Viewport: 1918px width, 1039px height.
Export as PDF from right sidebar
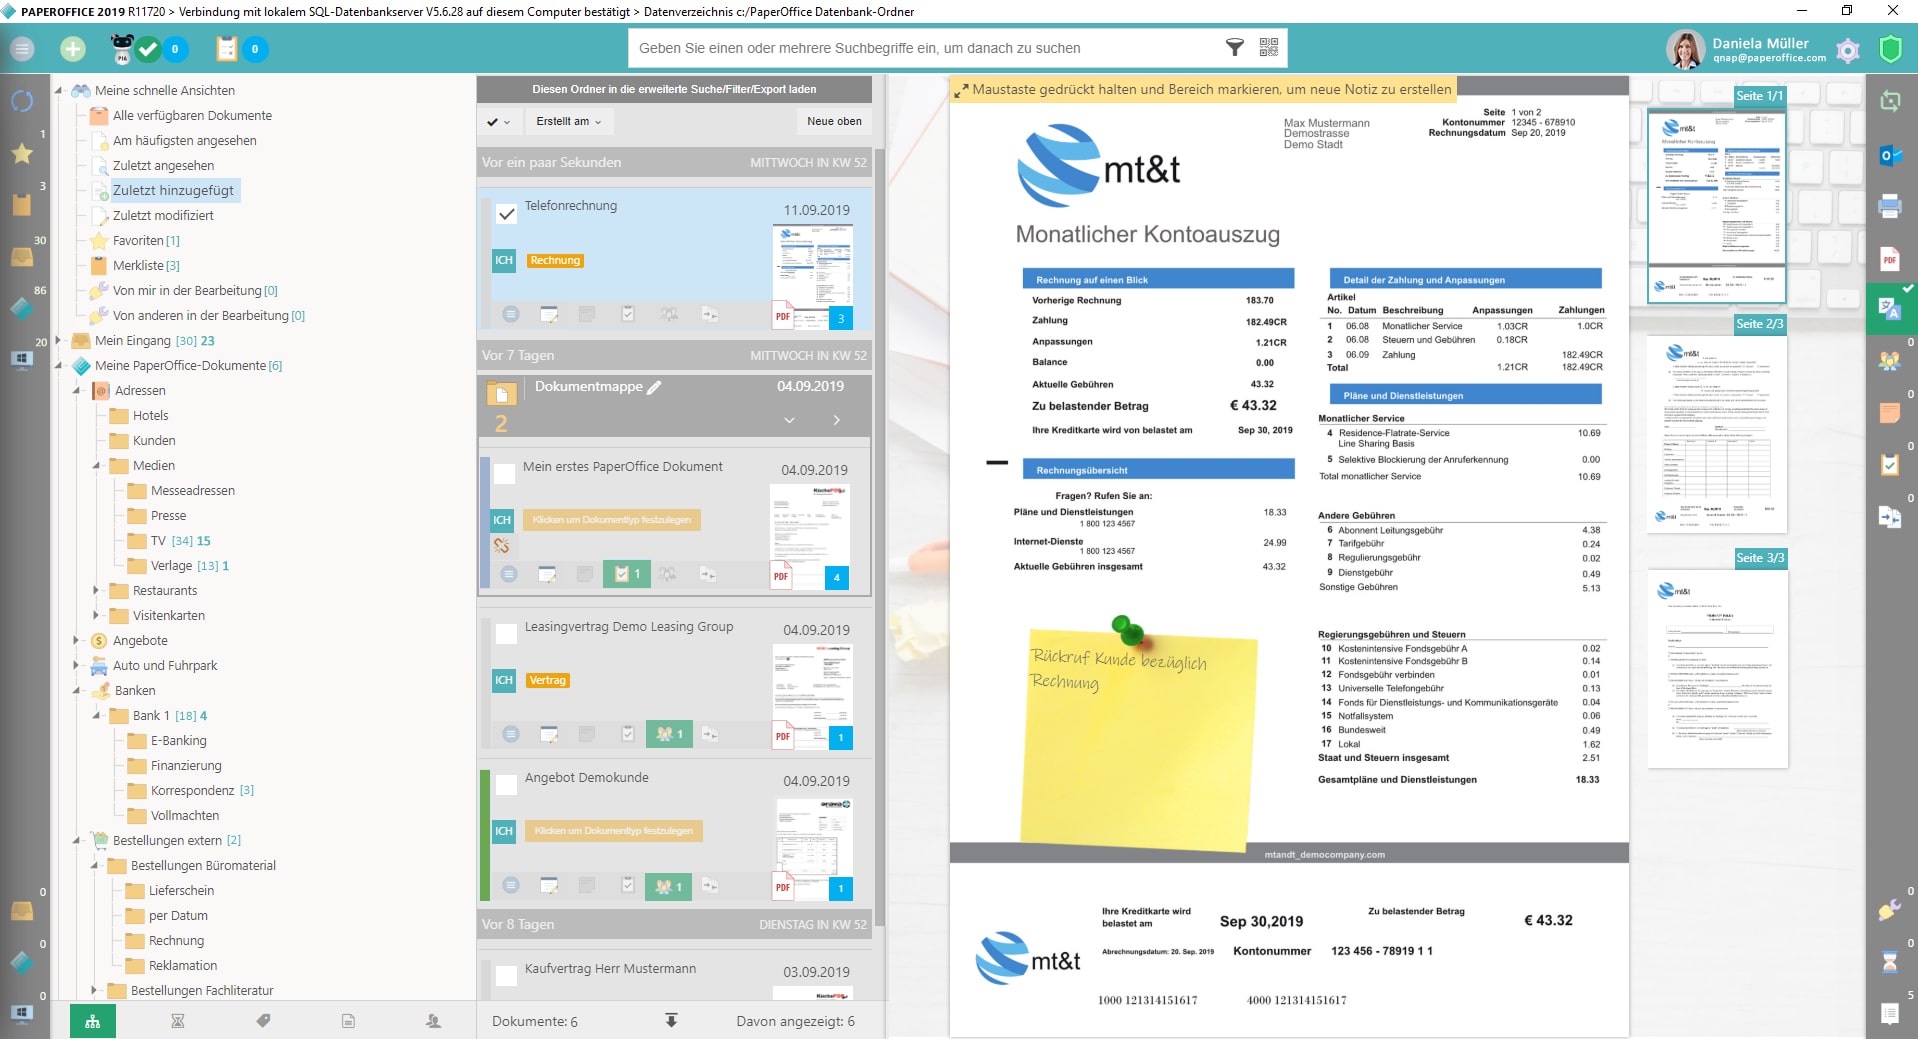click(1890, 260)
